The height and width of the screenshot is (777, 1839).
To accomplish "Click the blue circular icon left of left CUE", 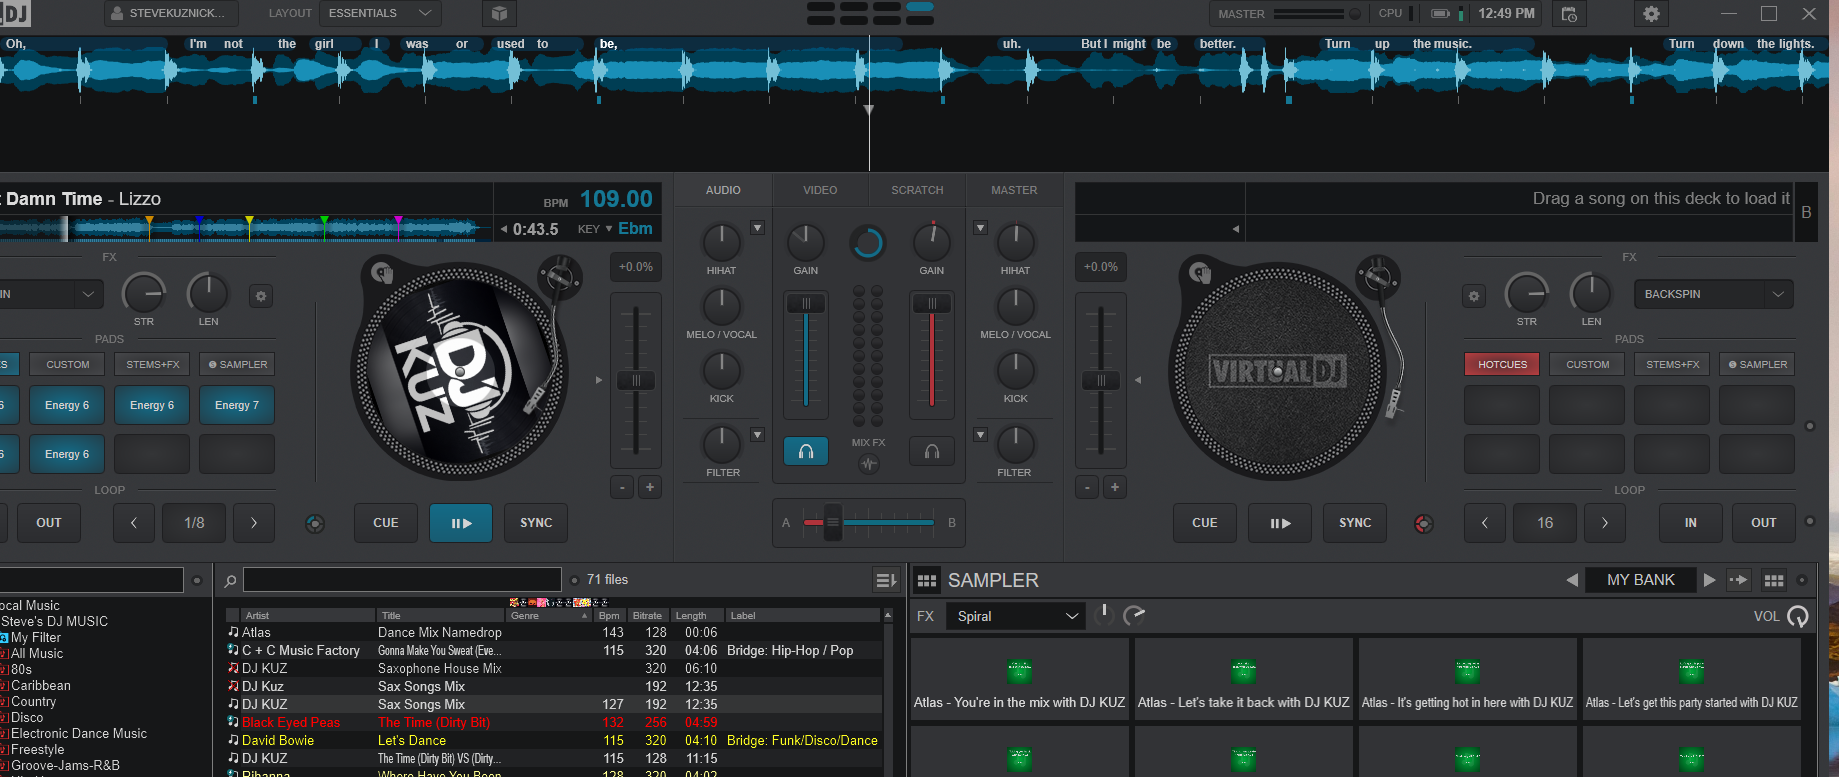I will tap(315, 524).
